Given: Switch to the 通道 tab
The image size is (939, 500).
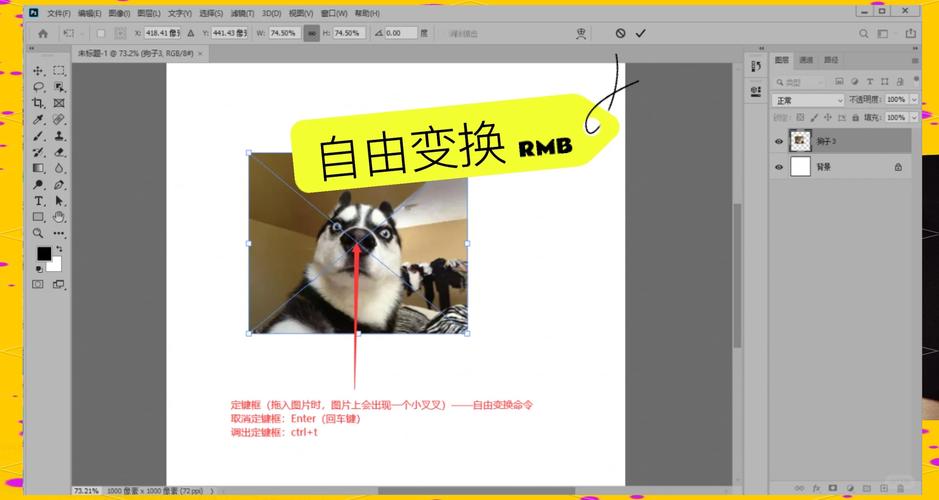Looking at the screenshot, I should 807,60.
